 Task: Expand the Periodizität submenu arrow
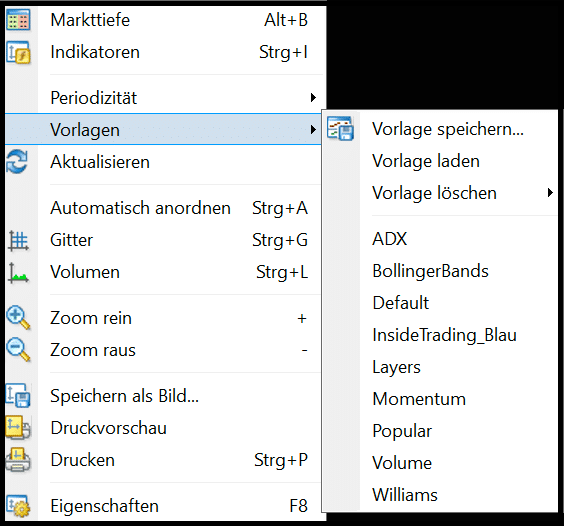313,98
